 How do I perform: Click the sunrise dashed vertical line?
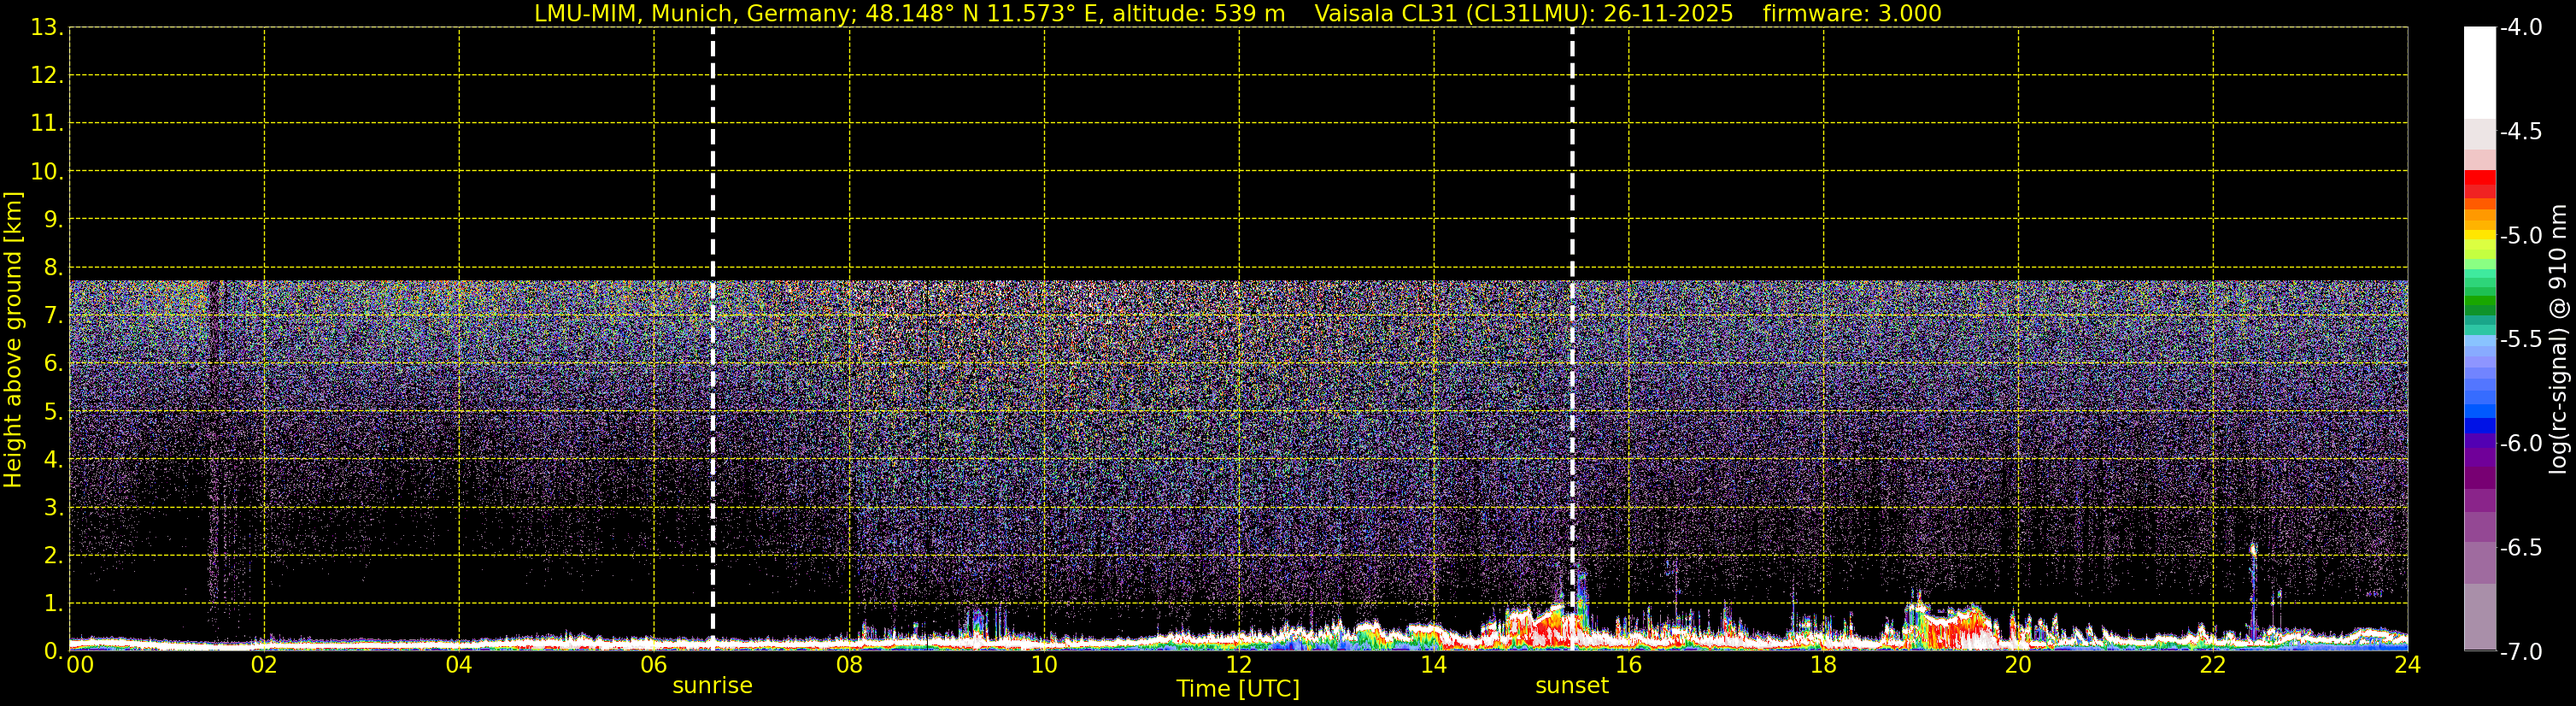[712, 339]
